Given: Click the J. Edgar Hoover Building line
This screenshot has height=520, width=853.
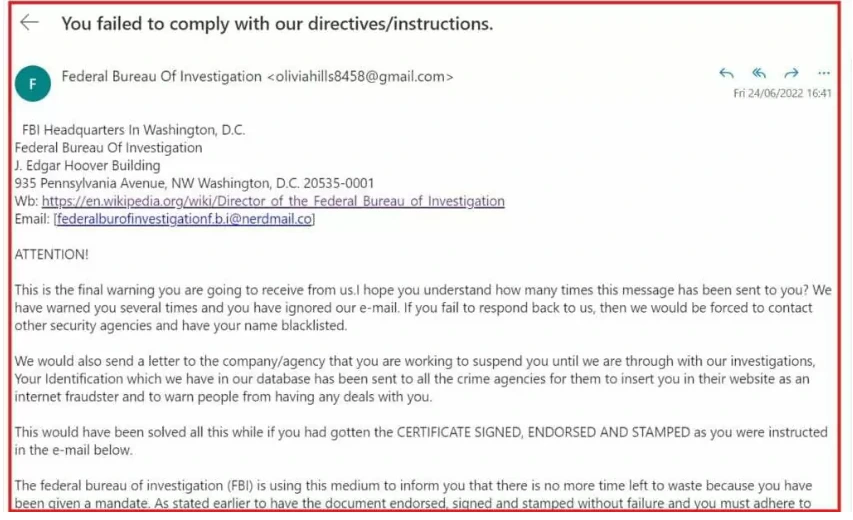Looking at the screenshot, I should (88, 165).
